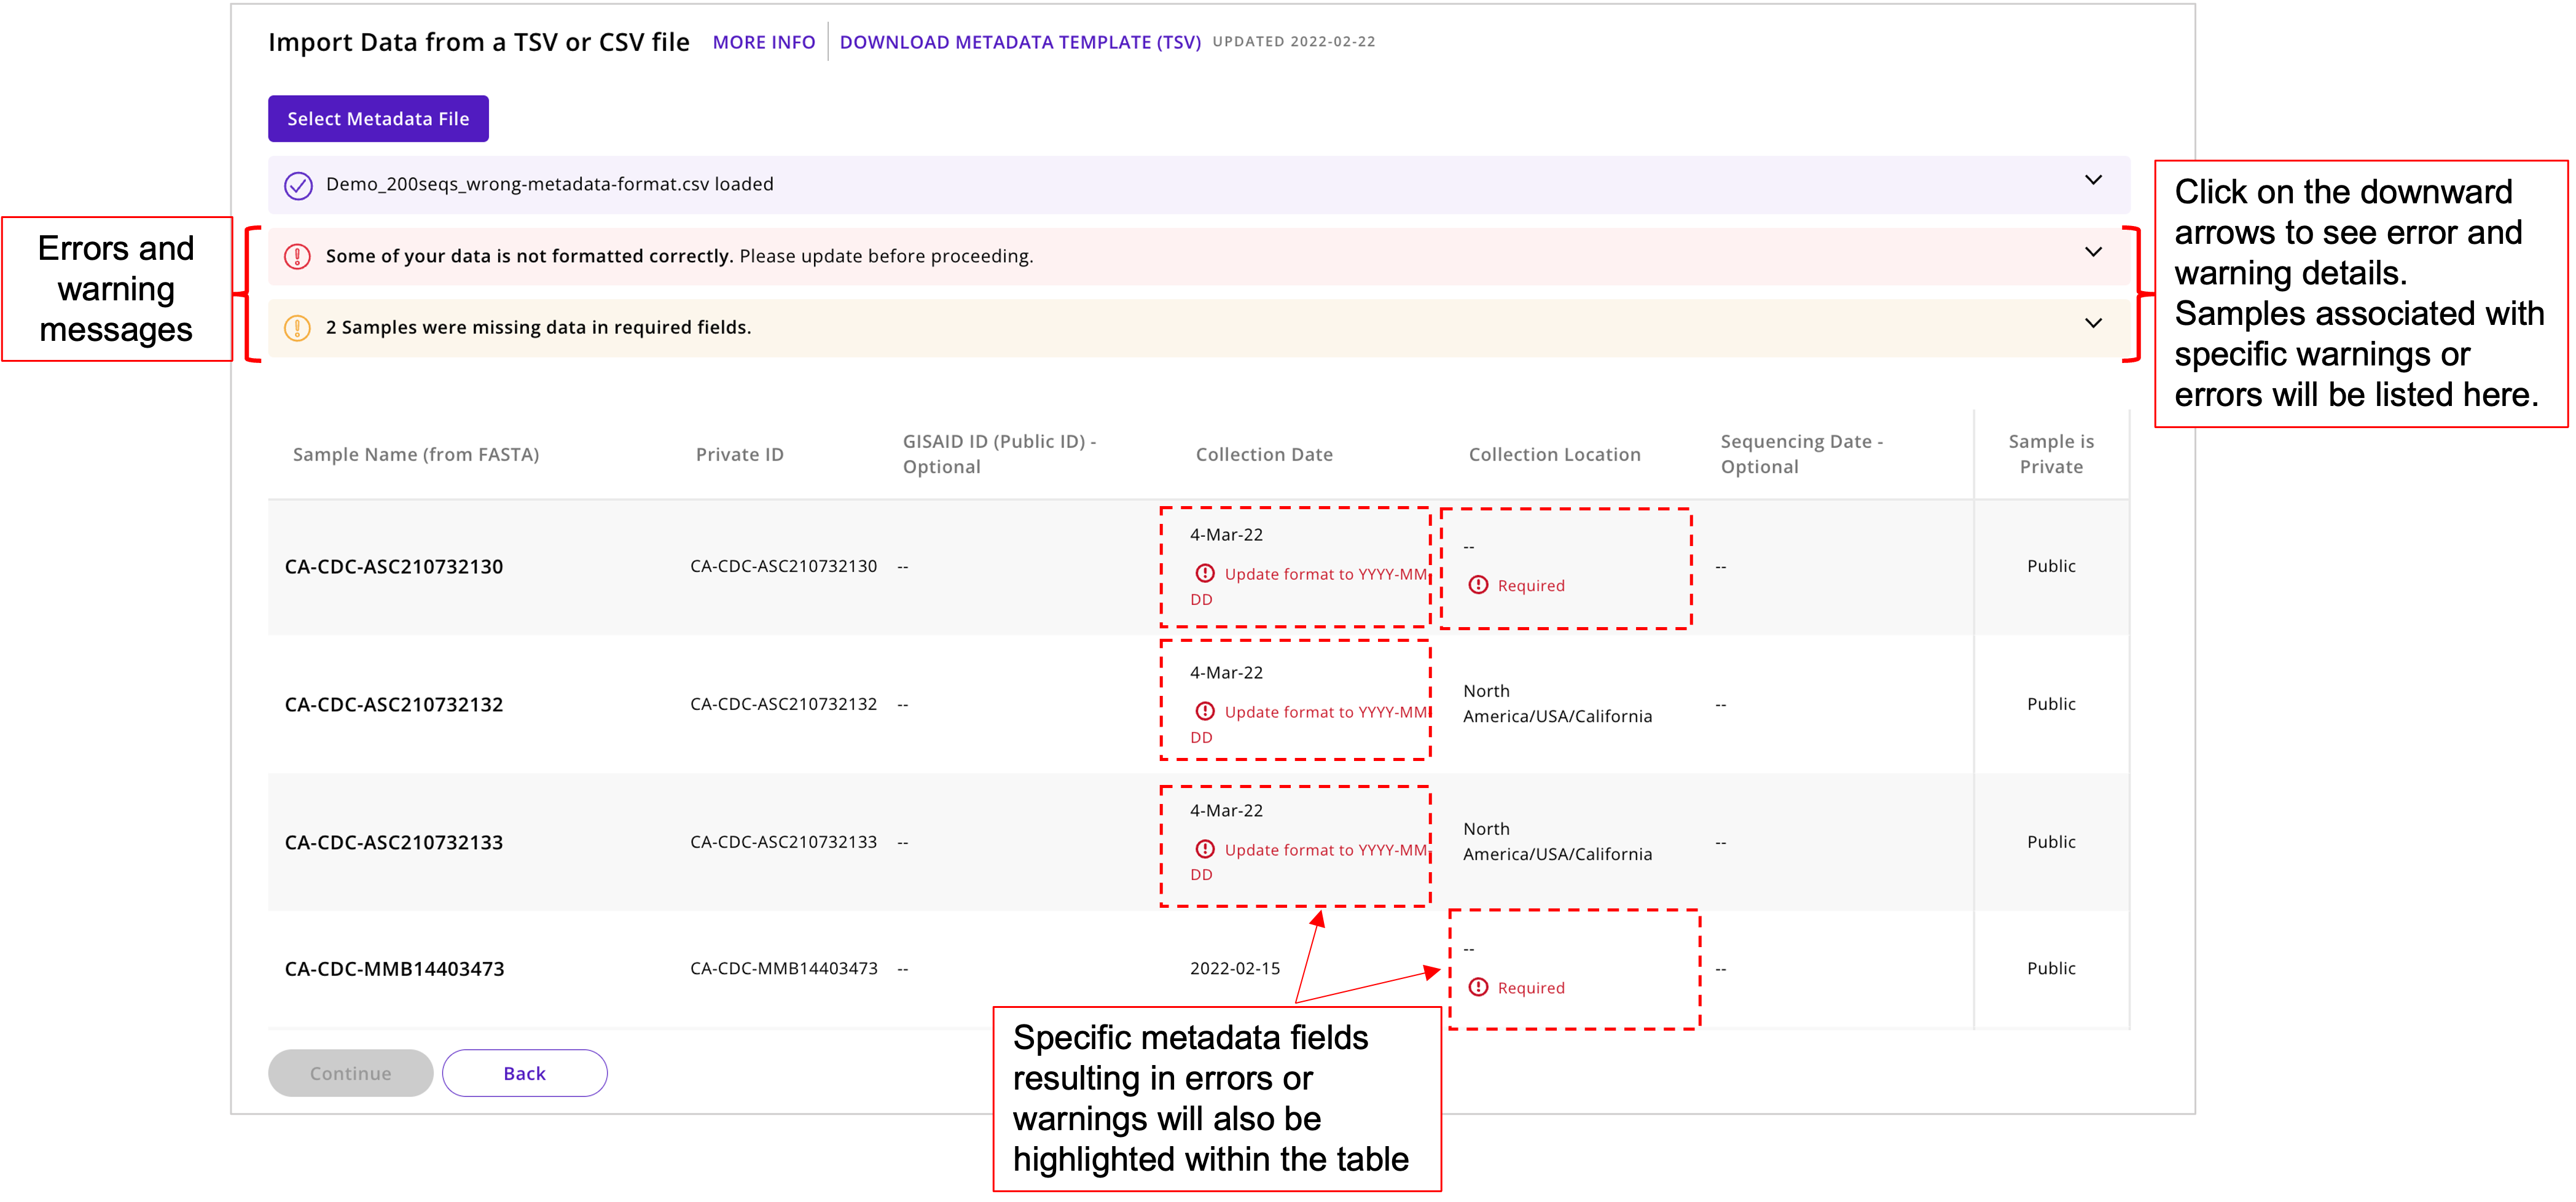This screenshot has width=2576, height=1202.
Task: Click private ID CA-CDC-MMB14403473 cell
Action: point(784,968)
